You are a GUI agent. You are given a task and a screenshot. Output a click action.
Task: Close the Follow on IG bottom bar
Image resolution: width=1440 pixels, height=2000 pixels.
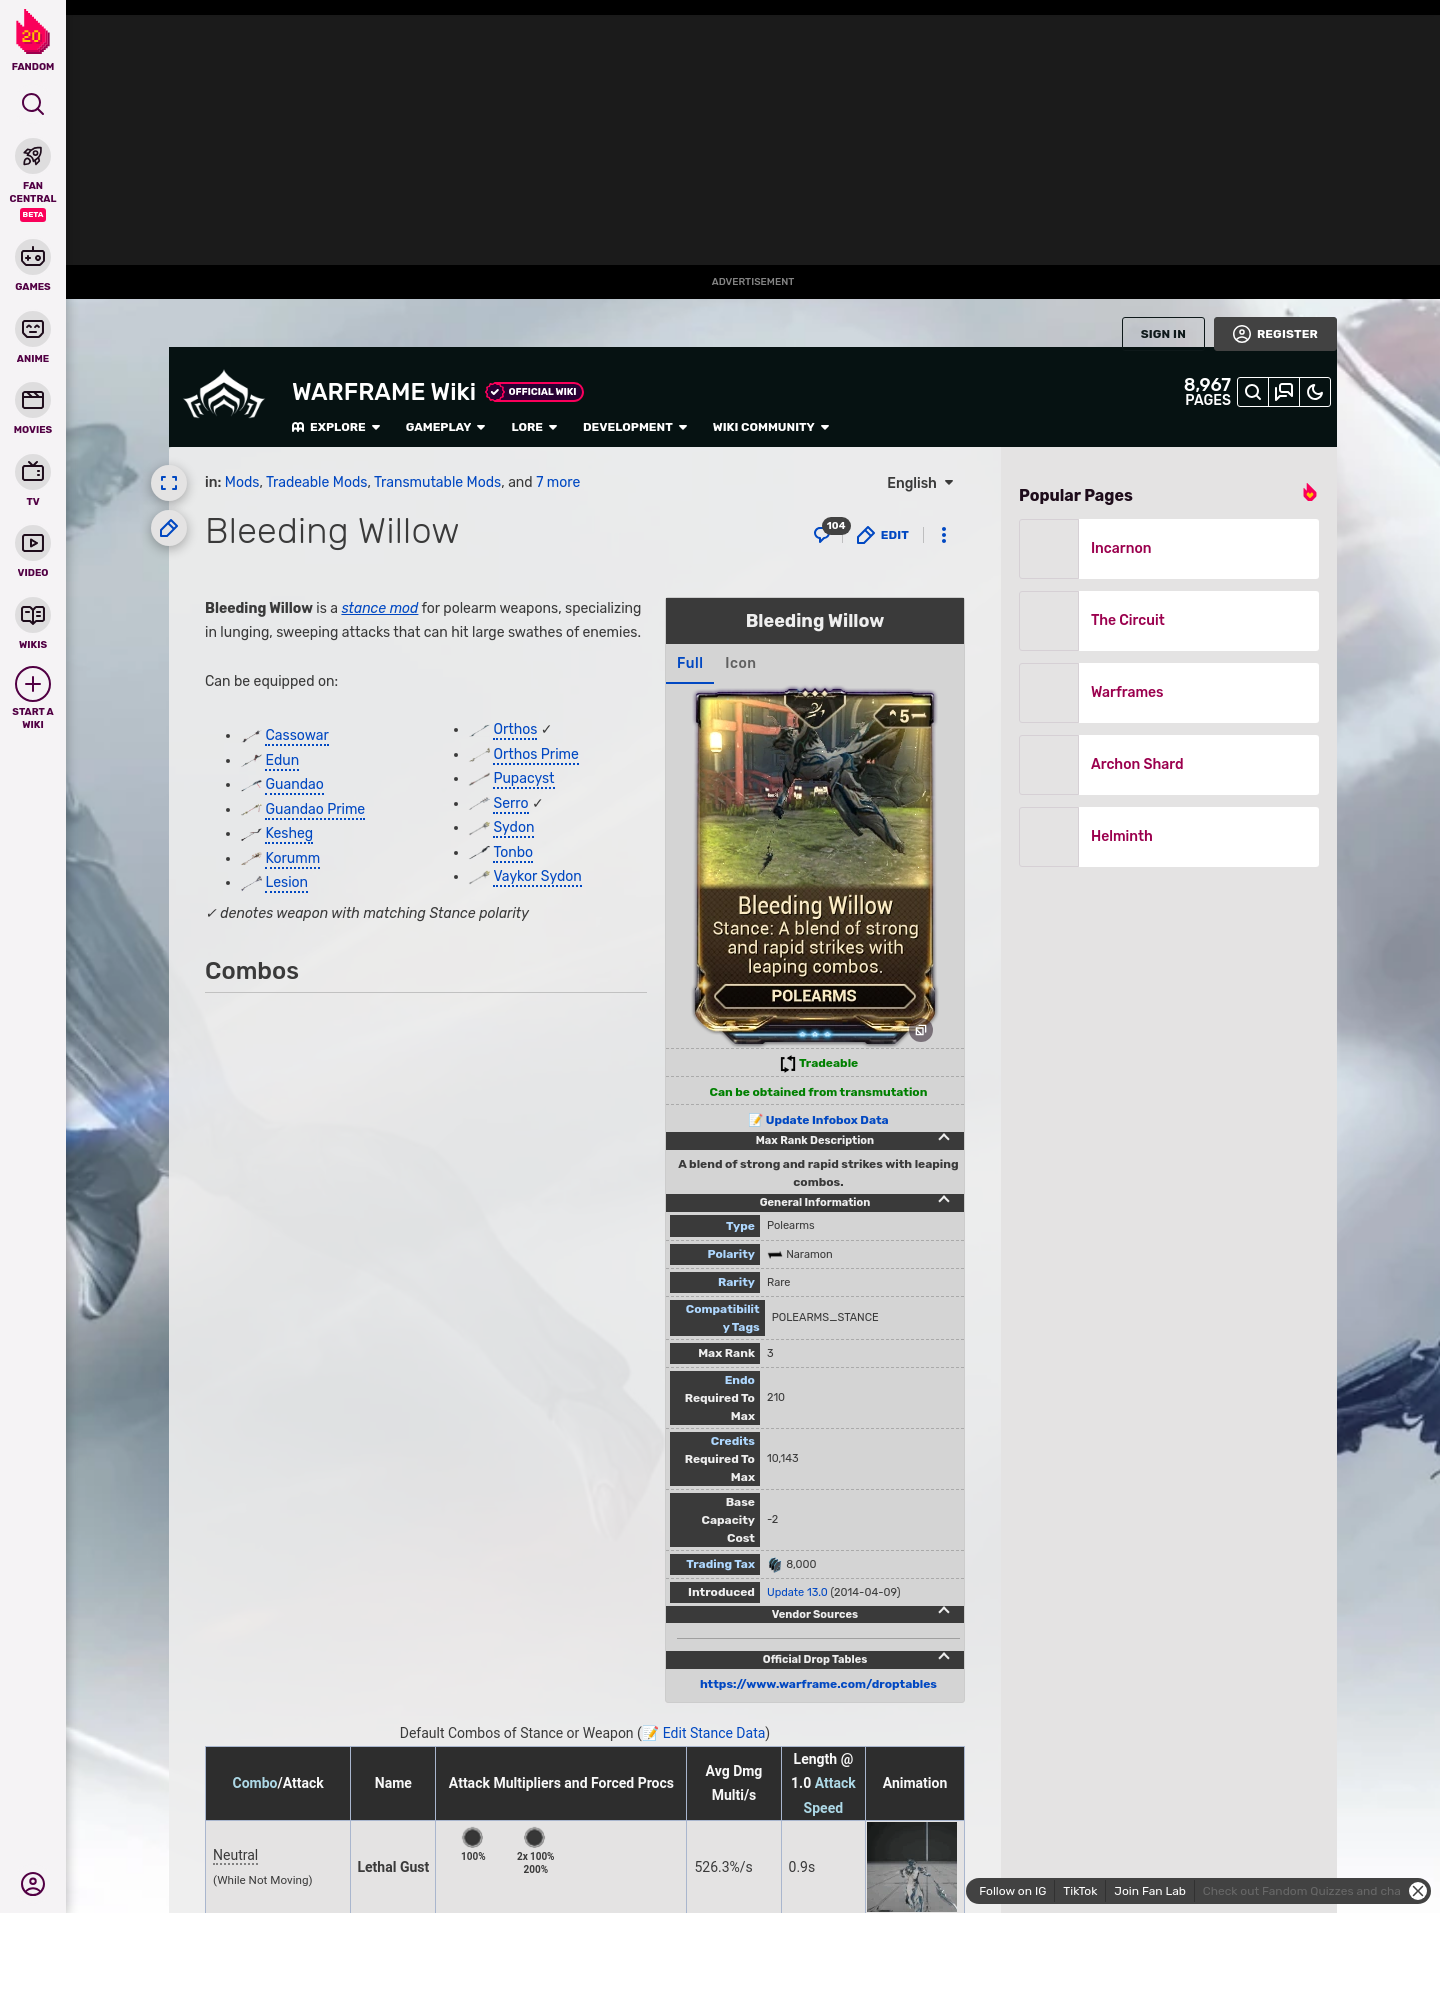1418,1891
